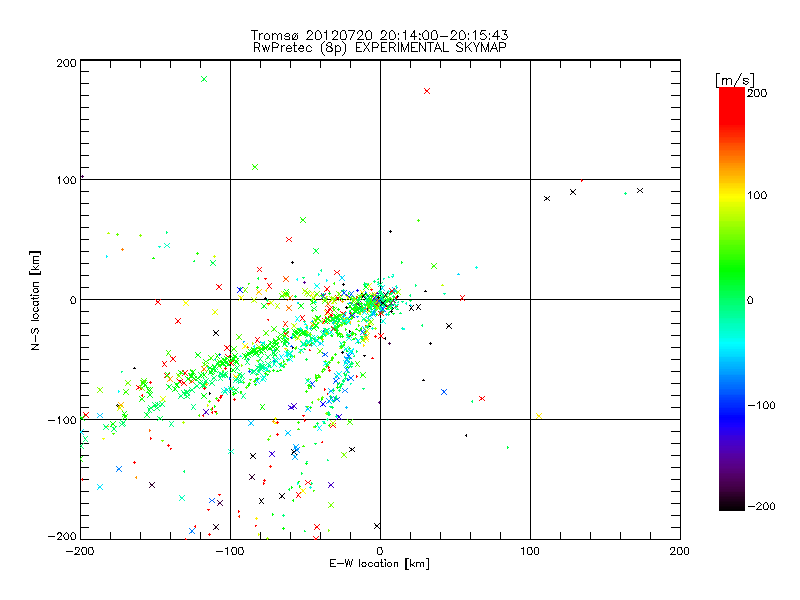Pick the yellow band of the colorbar
Screen dimensions: 800x600
point(732,195)
